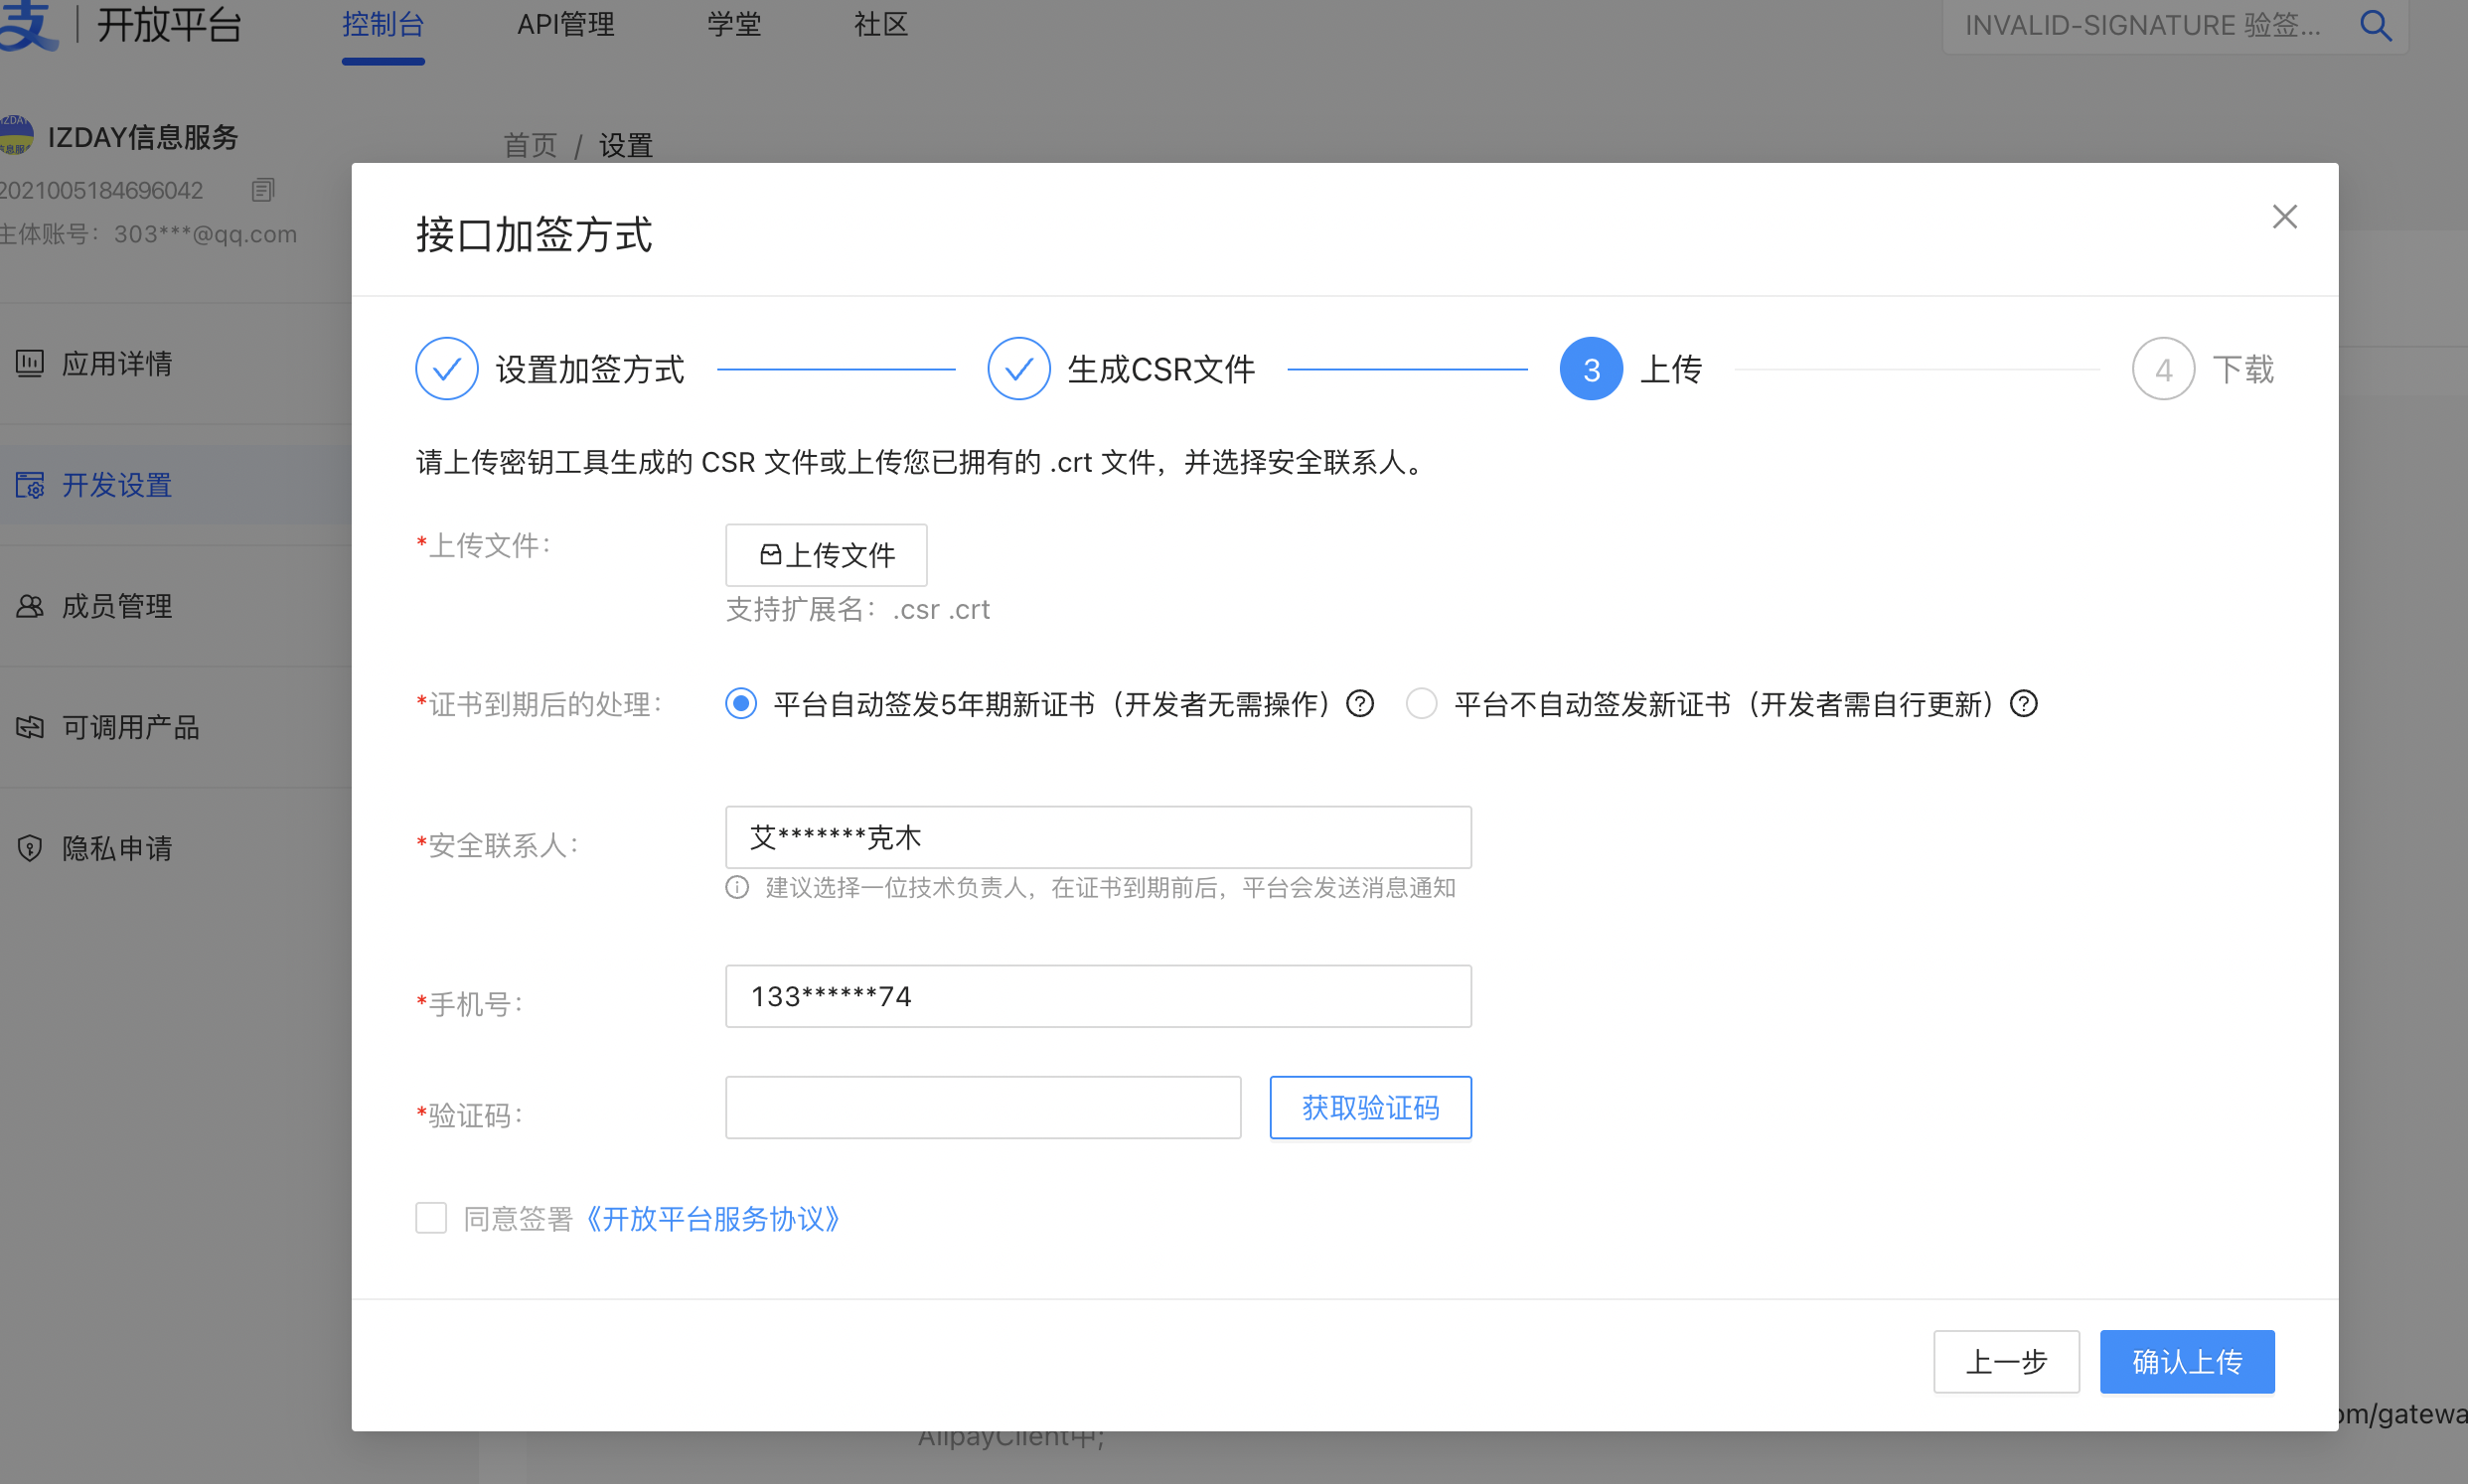Click step 4 下载 on the progress bar

click(x=2163, y=368)
